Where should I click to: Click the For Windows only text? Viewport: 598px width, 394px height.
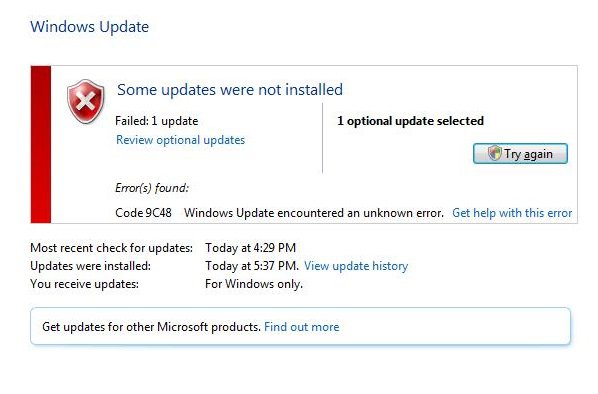click(254, 284)
